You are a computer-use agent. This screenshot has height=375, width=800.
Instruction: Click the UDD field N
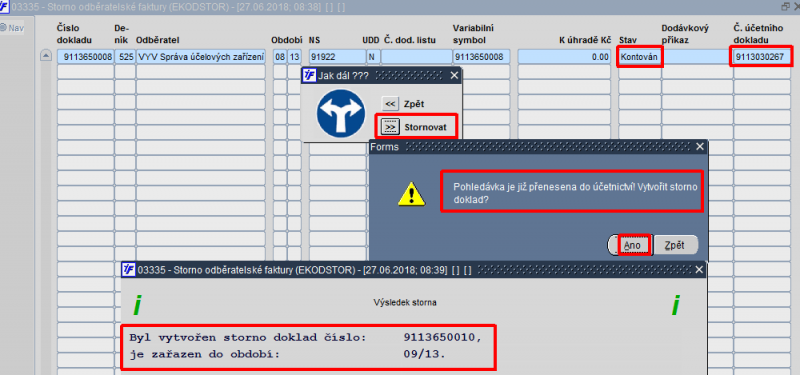point(373,57)
